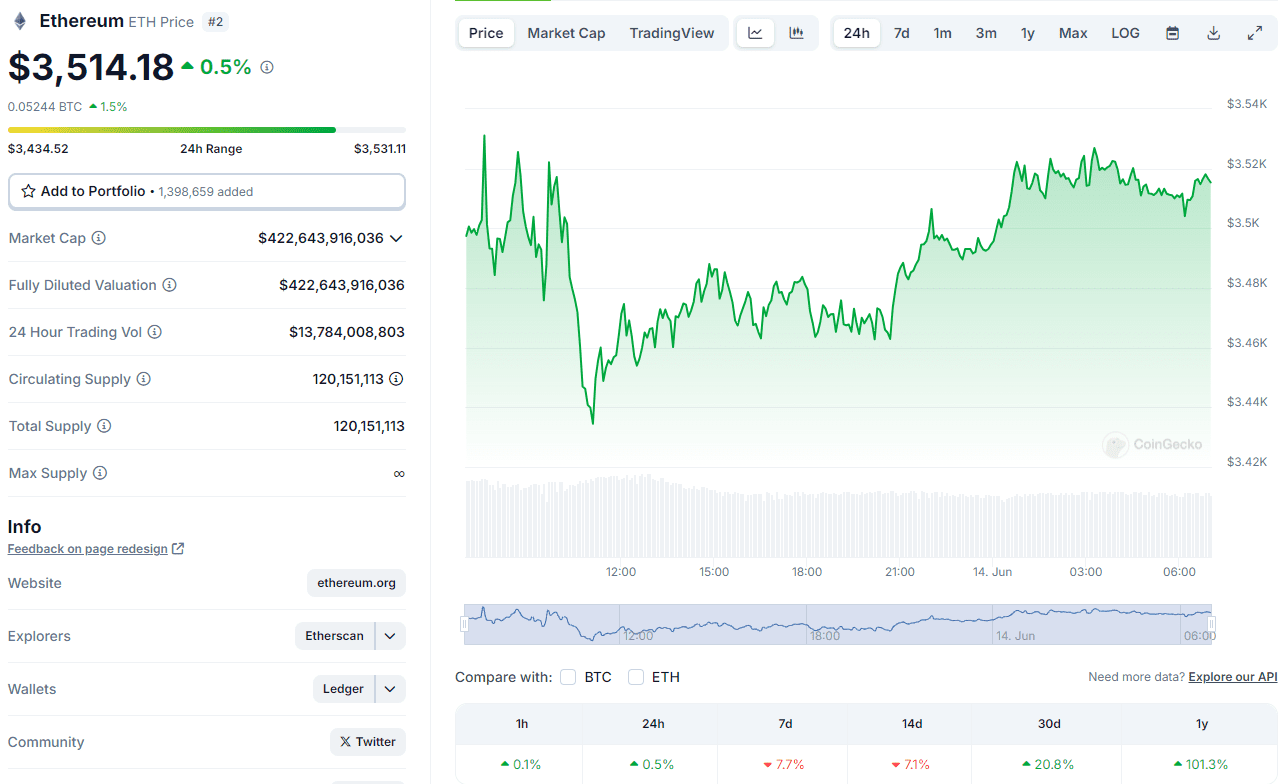Screen dimensions: 1286x784
Task: Expand chart to fullscreen icon
Action: point(1255,33)
